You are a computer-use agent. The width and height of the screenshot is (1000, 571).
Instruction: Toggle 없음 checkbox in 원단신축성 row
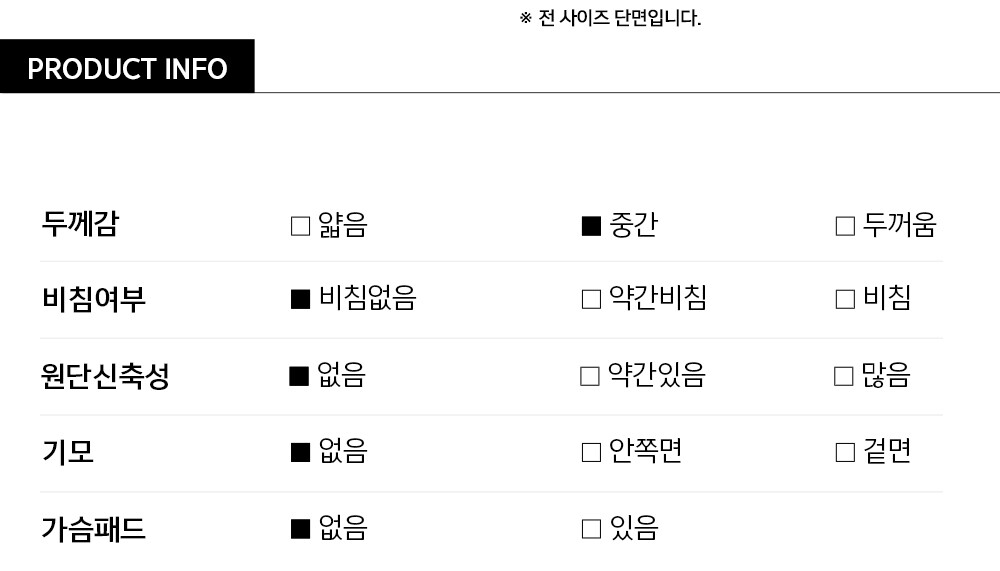click(298, 376)
